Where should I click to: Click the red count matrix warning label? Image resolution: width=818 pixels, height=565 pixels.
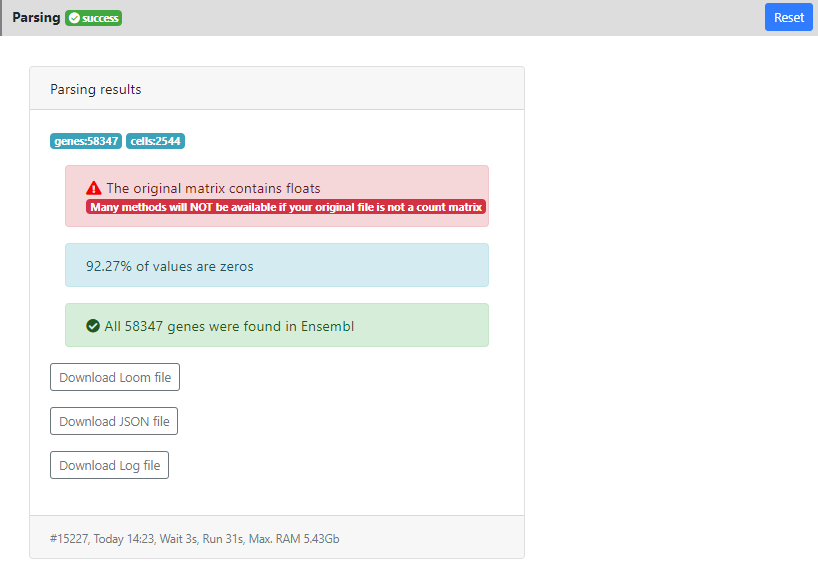coord(286,207)
